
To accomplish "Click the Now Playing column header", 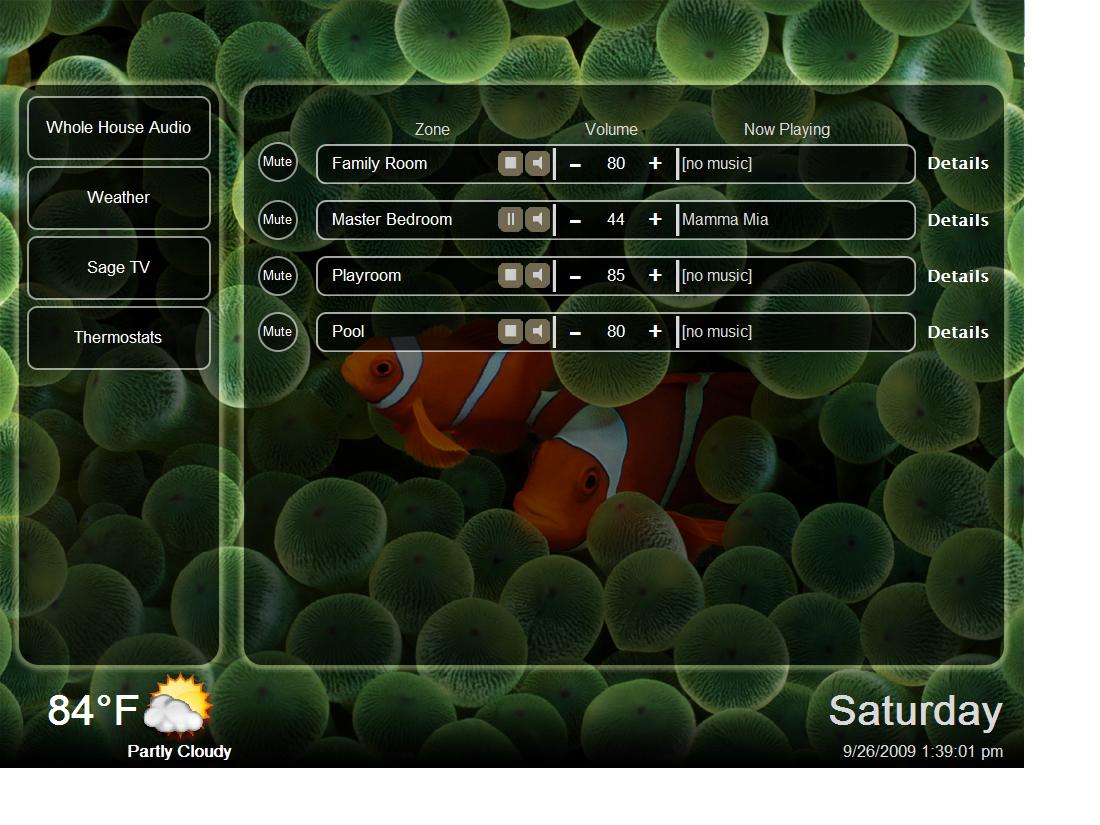I will (x=787, y=130).
